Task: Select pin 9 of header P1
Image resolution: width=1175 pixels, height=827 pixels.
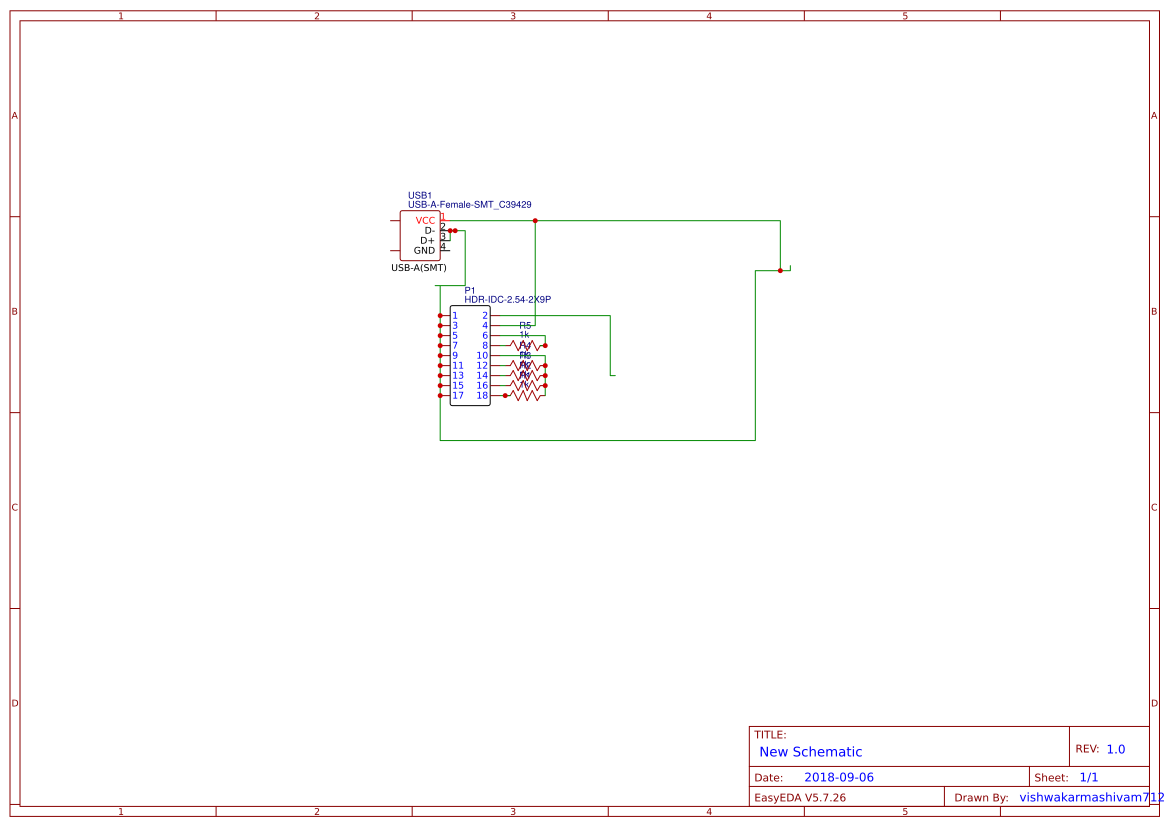Action: pyautogui.click(x=455, y=356)
